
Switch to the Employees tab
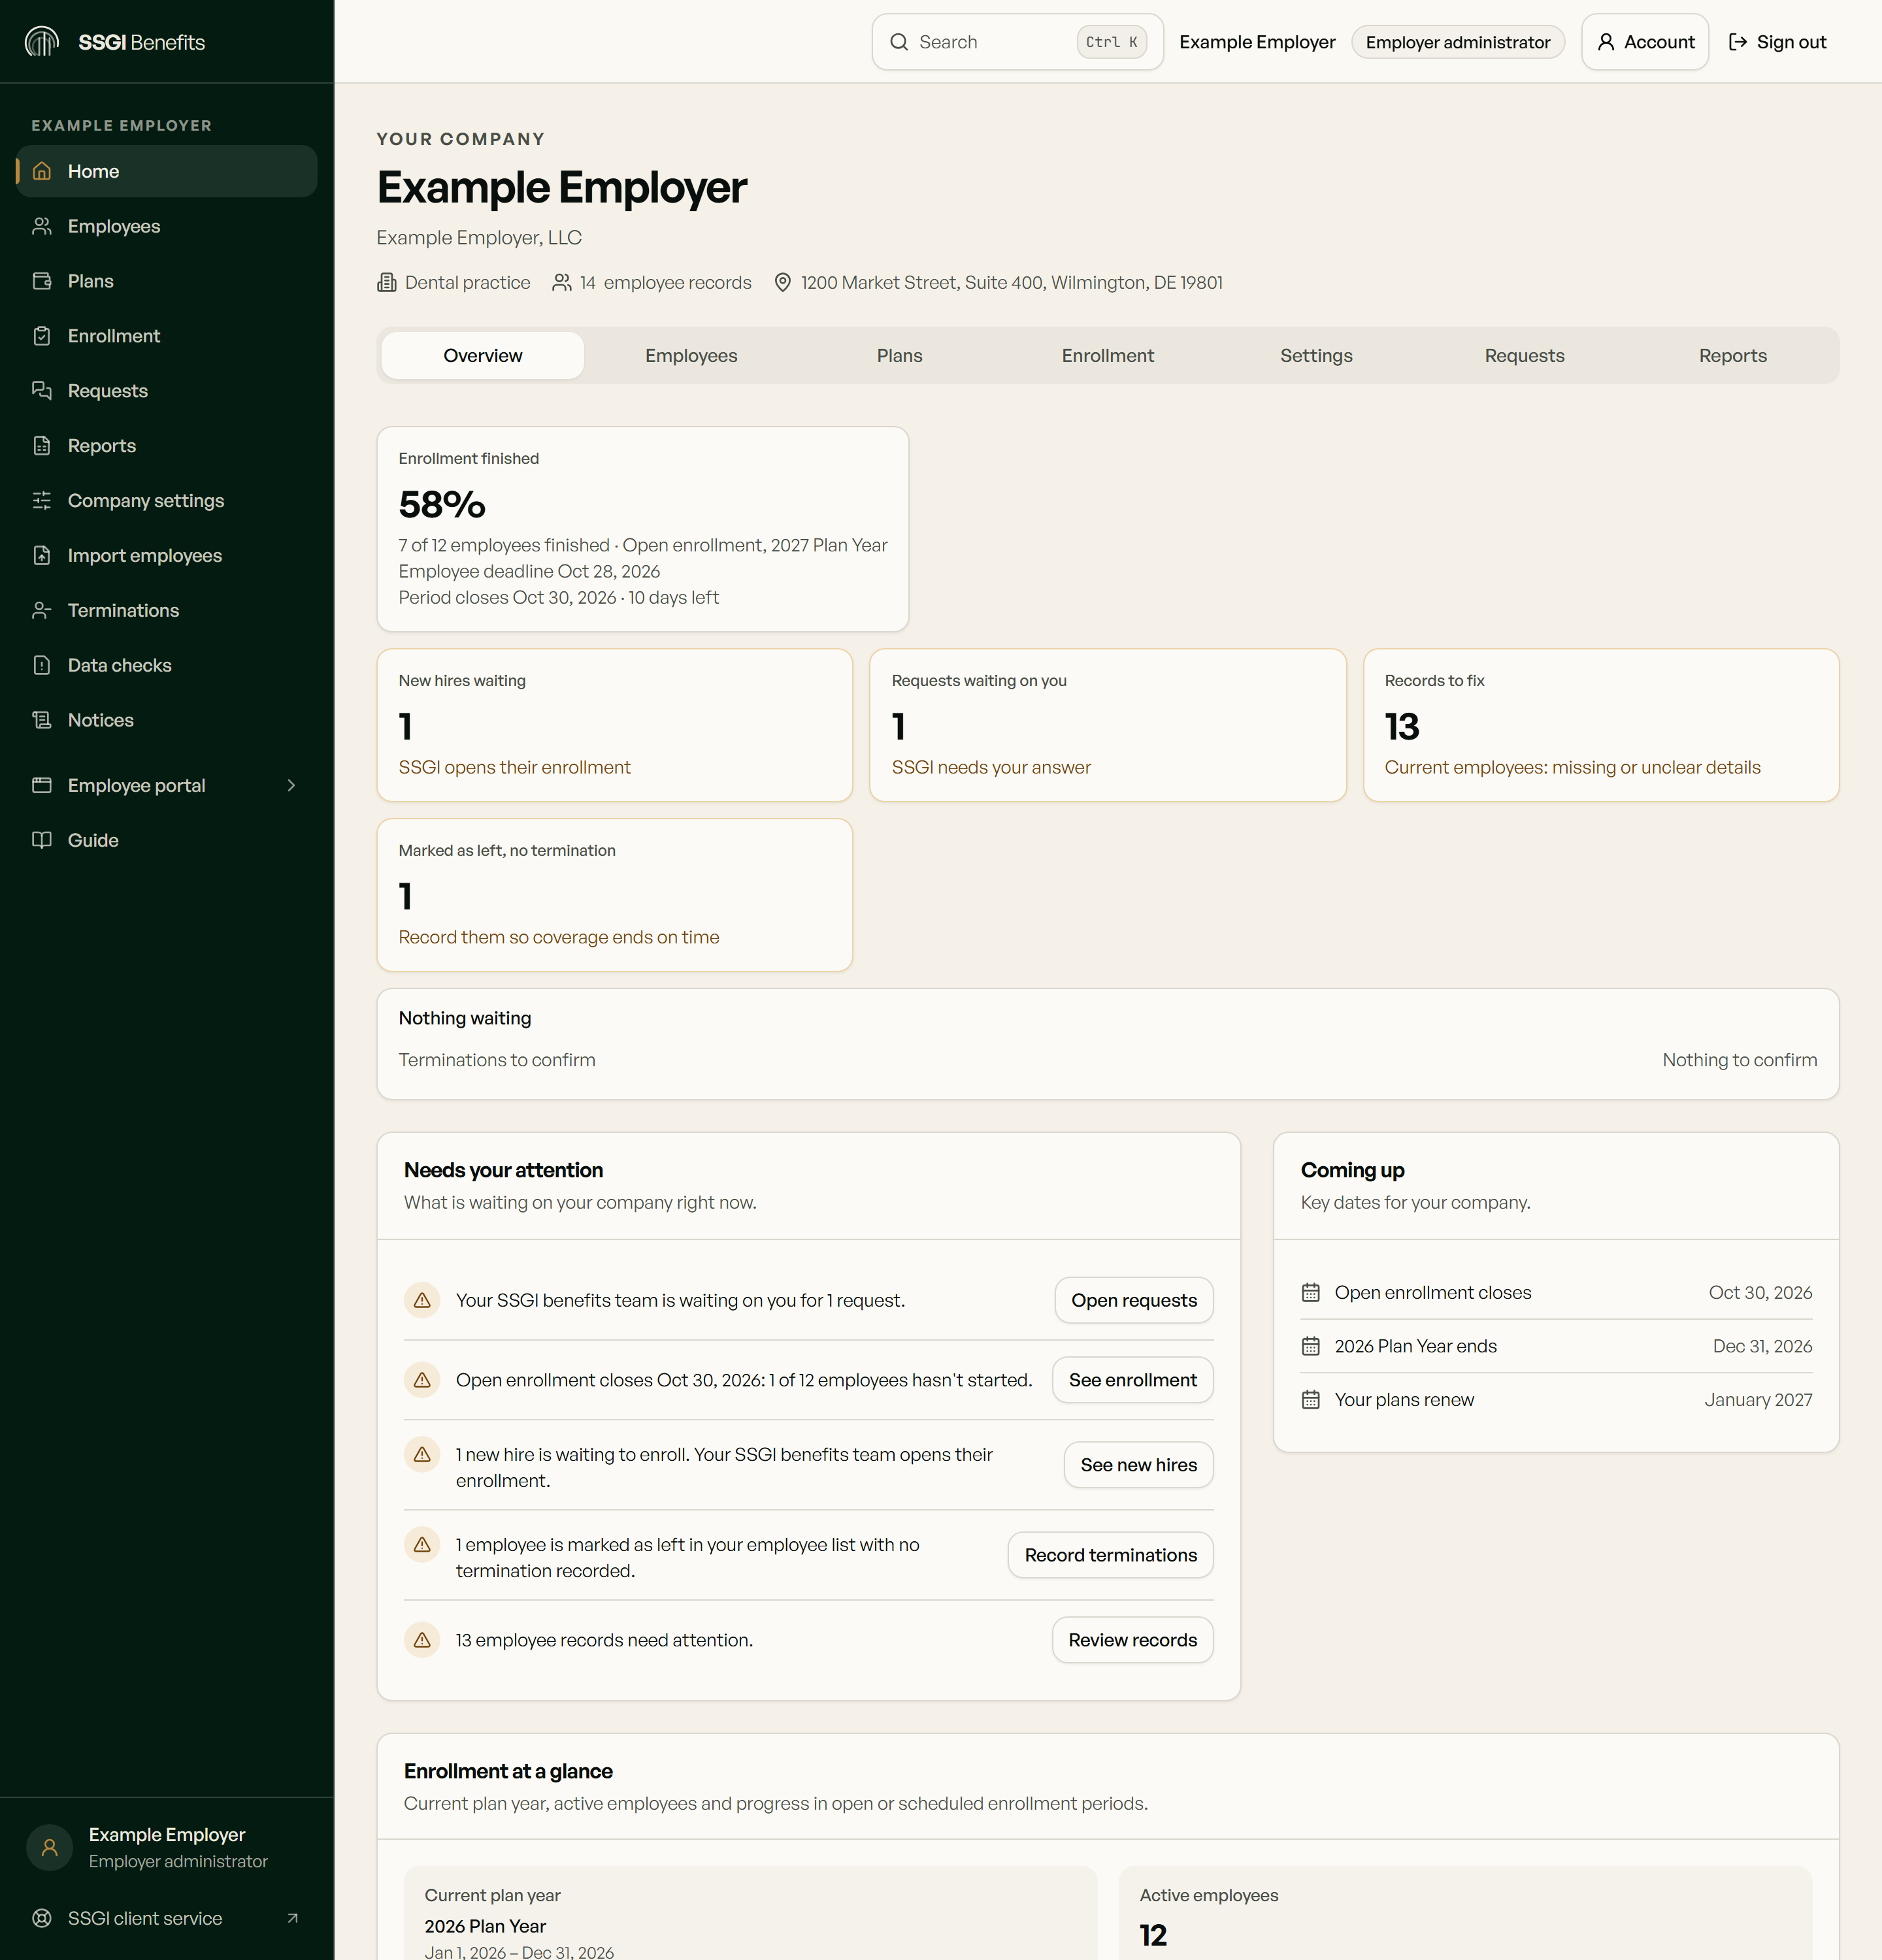691,356
